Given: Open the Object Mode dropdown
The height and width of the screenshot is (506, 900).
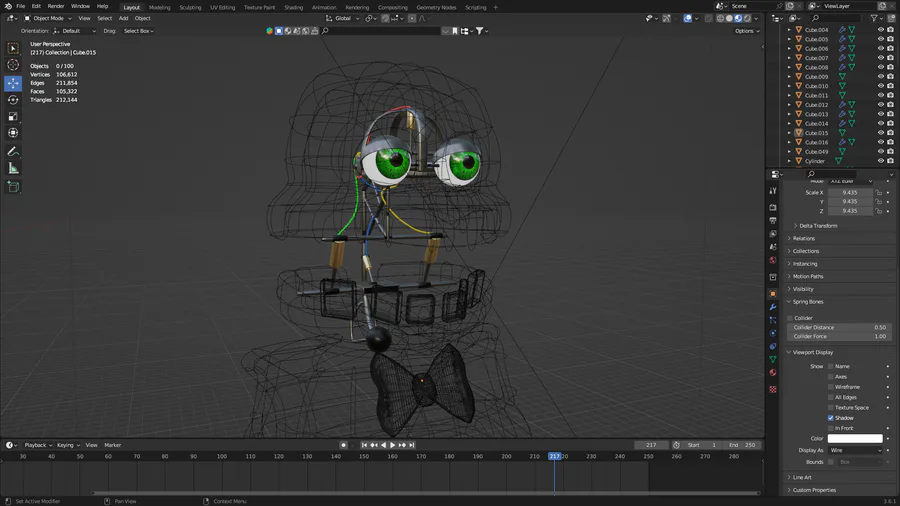Looking at the screenshot, I should (x=48, y=18).
